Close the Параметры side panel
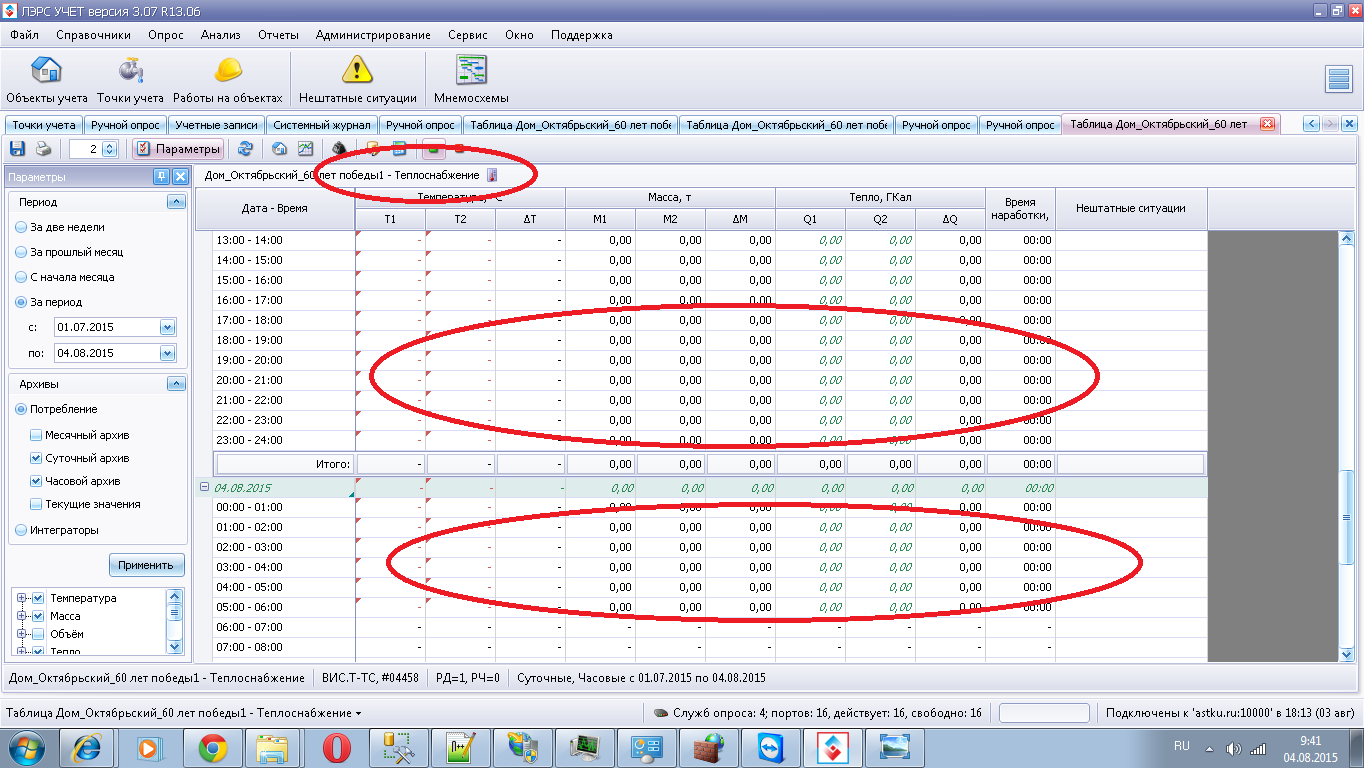This screenshot has width=1364, height=768. click(x=180, y=177)
